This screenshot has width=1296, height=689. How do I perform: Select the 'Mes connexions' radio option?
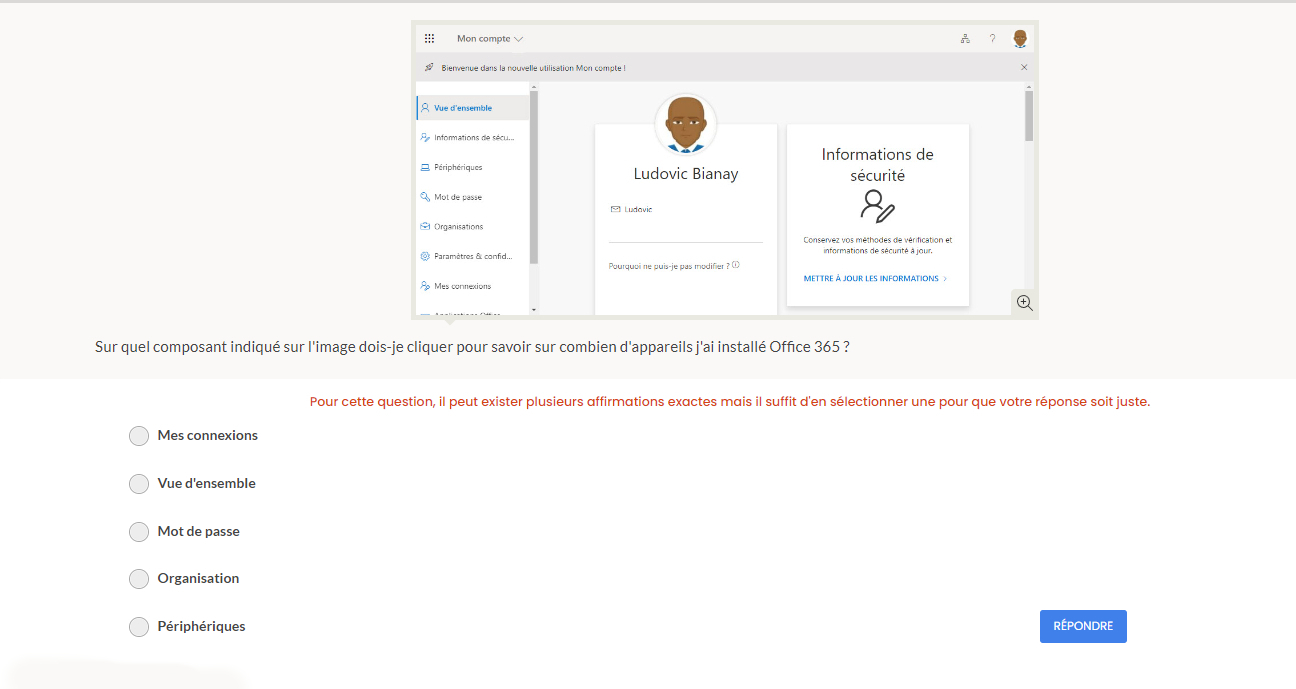tap(139, 436)
